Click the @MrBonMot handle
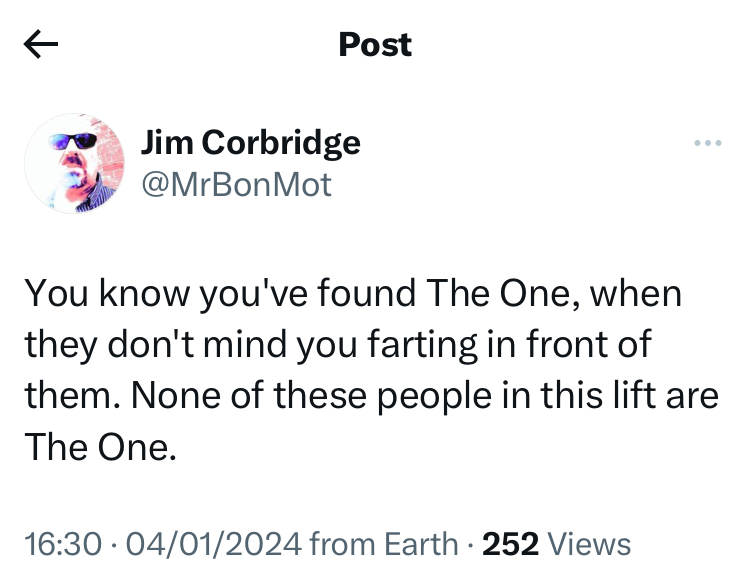This screenshot has width=750, height=585. coord(236,184)
